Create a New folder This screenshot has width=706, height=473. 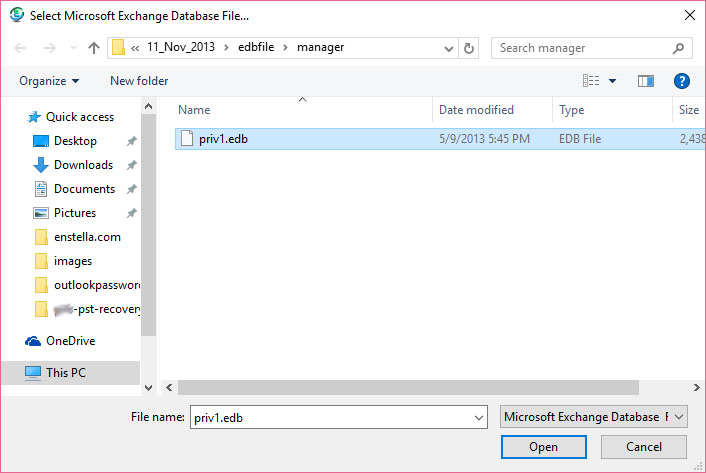139,81
